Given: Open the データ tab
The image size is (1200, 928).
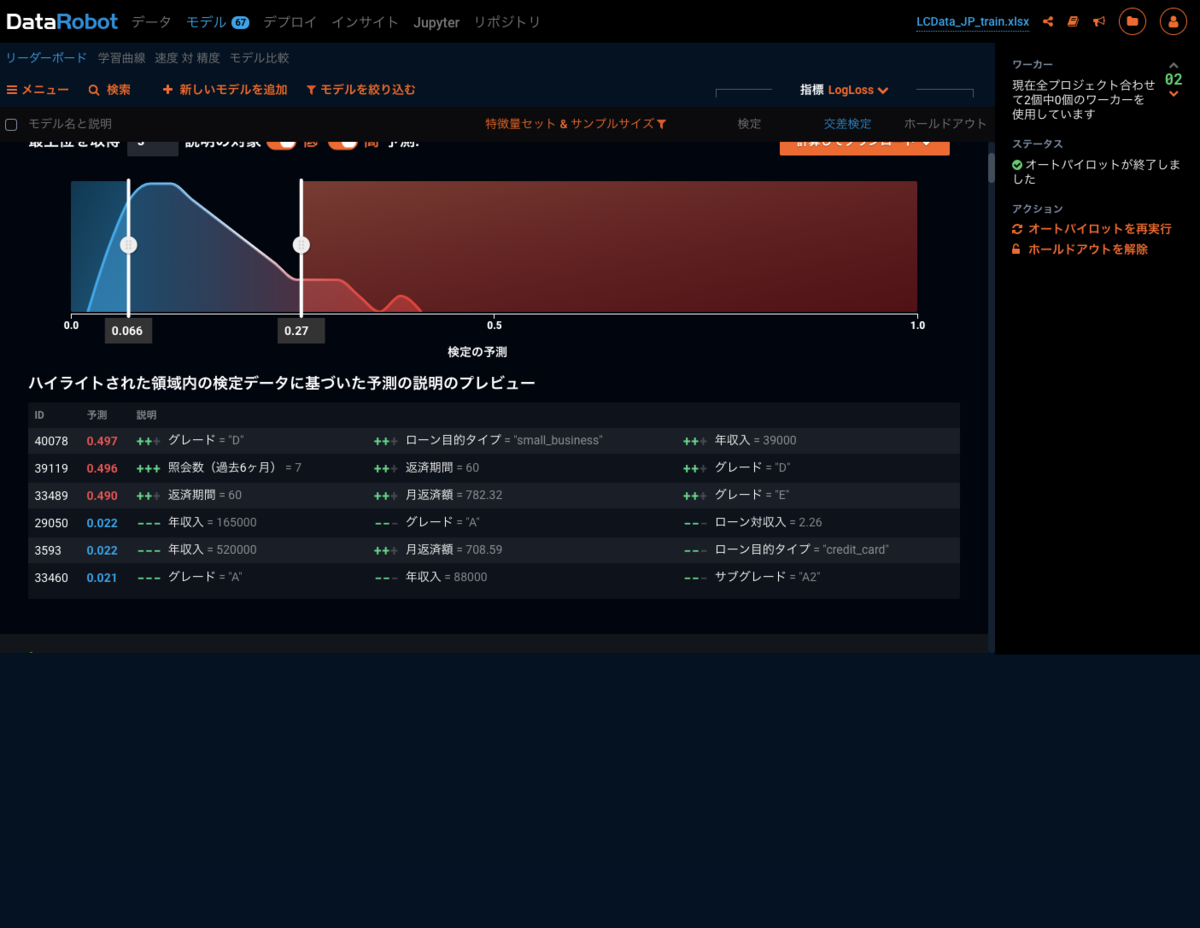Looking at the screenshot, I should click(x=151, y=22).
